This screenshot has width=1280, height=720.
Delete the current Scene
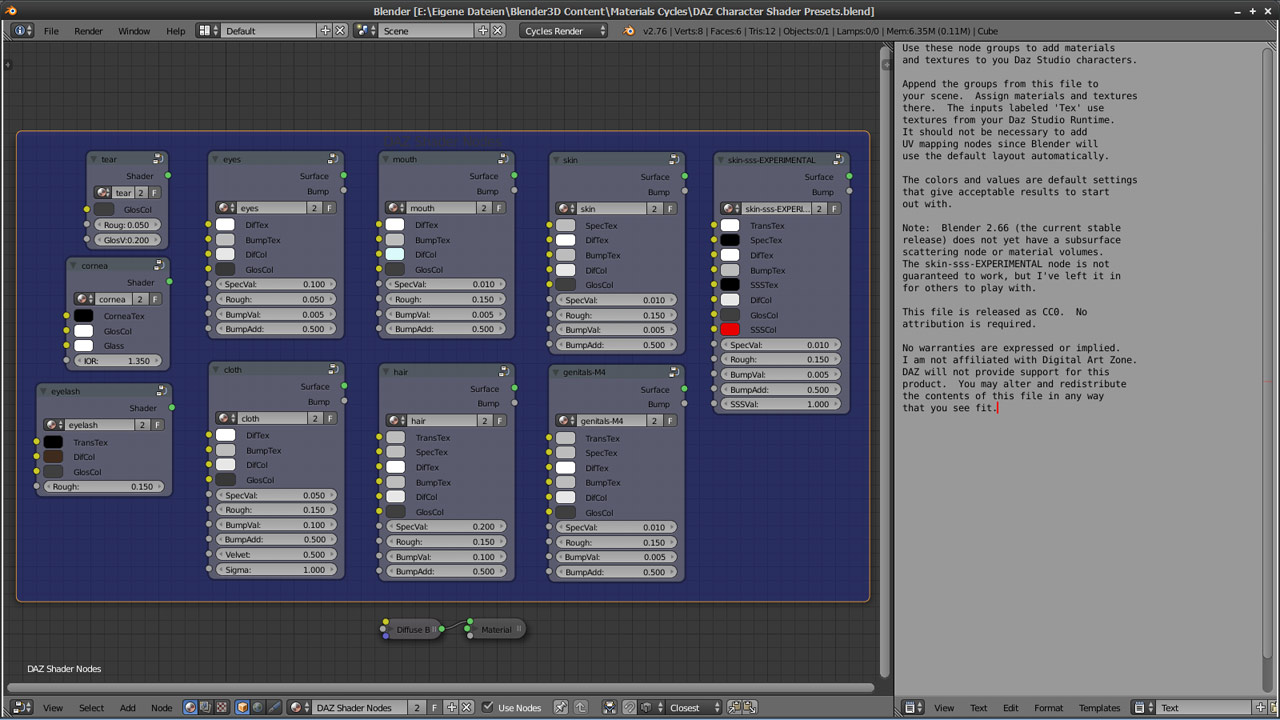498,31
